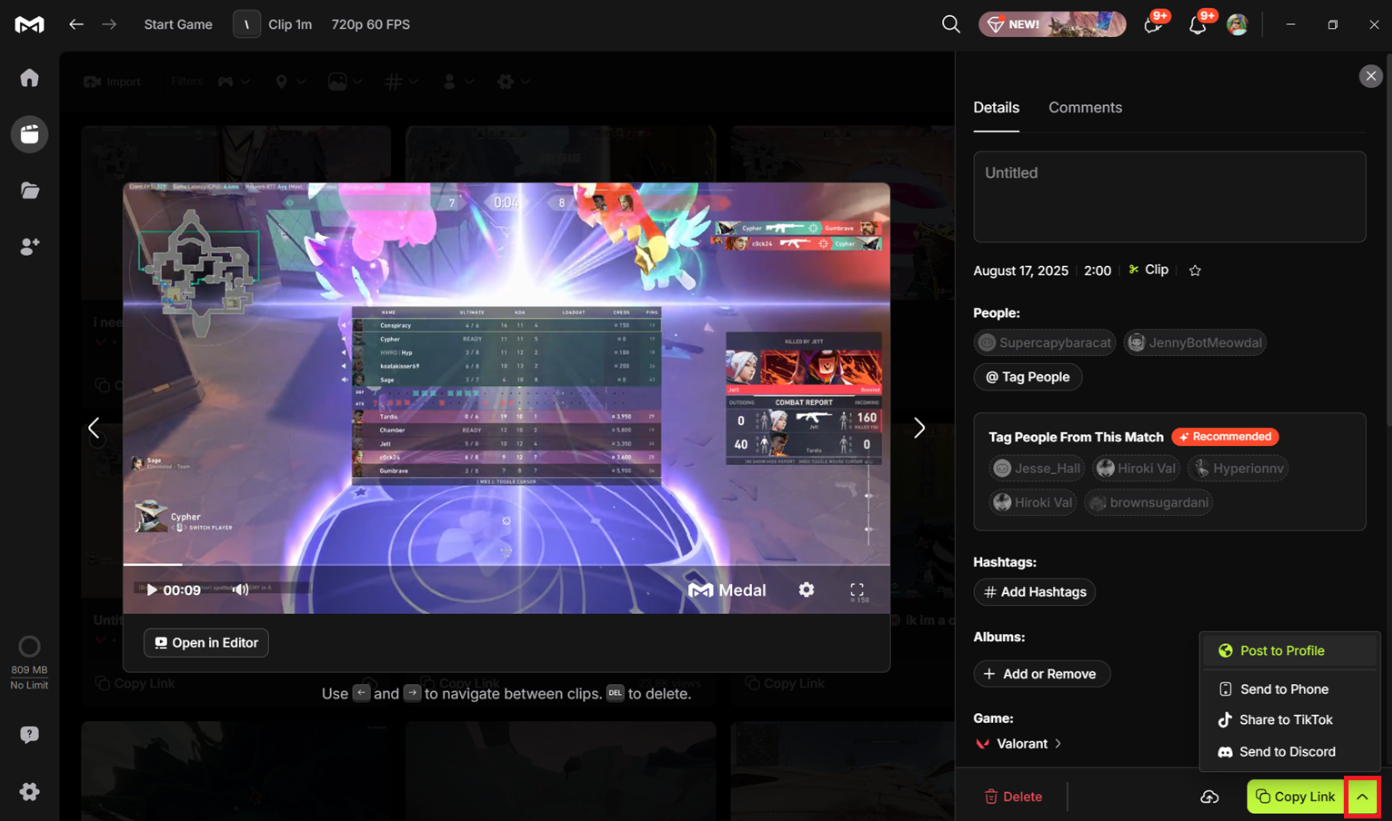1392x821 pixels.
Task: Expand the Valorant game chevron
Action: coord(1058,744)
